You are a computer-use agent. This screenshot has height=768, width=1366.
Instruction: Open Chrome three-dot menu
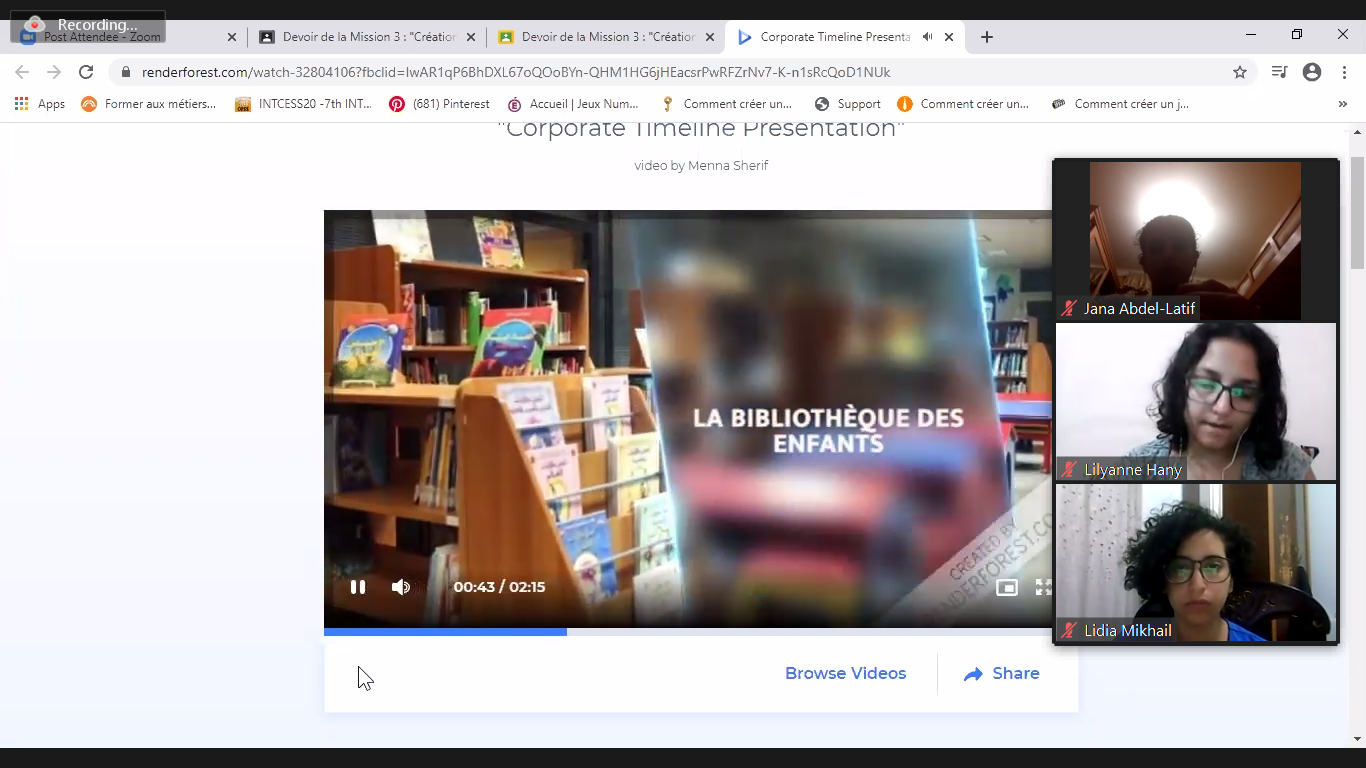tap(1343, 72)
